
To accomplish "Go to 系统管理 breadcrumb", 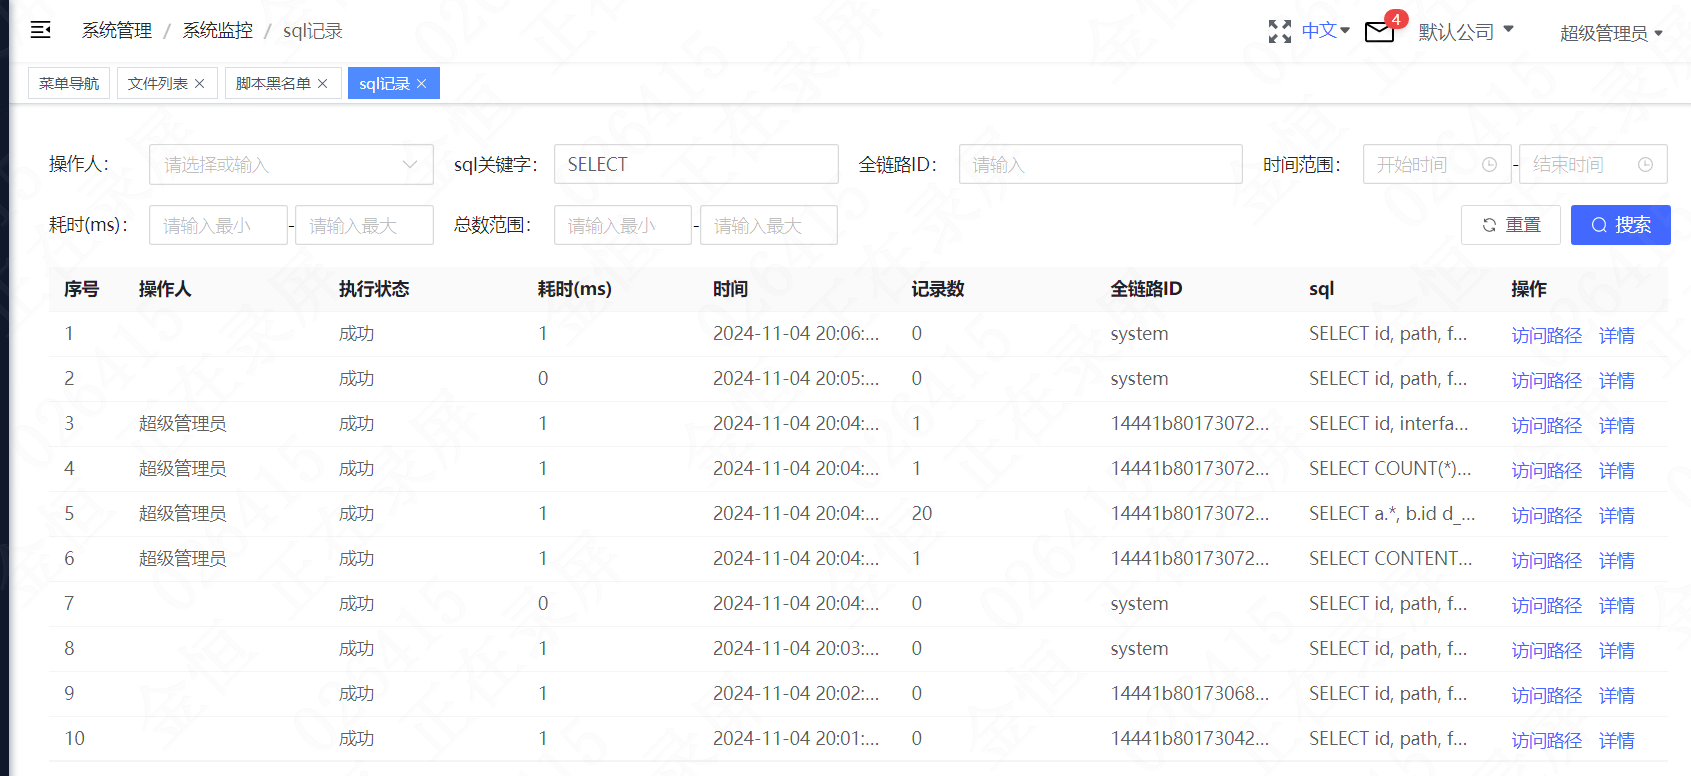I will point(117,31).
